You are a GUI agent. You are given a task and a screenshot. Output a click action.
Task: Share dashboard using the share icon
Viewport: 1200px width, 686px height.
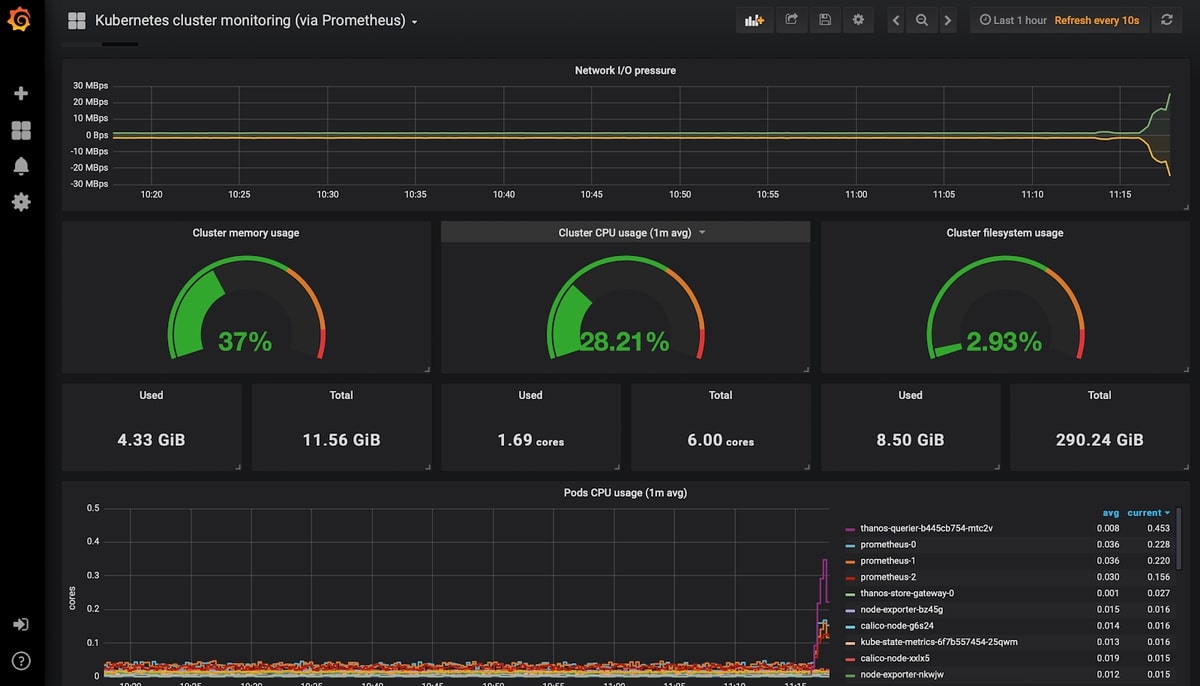pyautogui.click(x=791, y=20)
